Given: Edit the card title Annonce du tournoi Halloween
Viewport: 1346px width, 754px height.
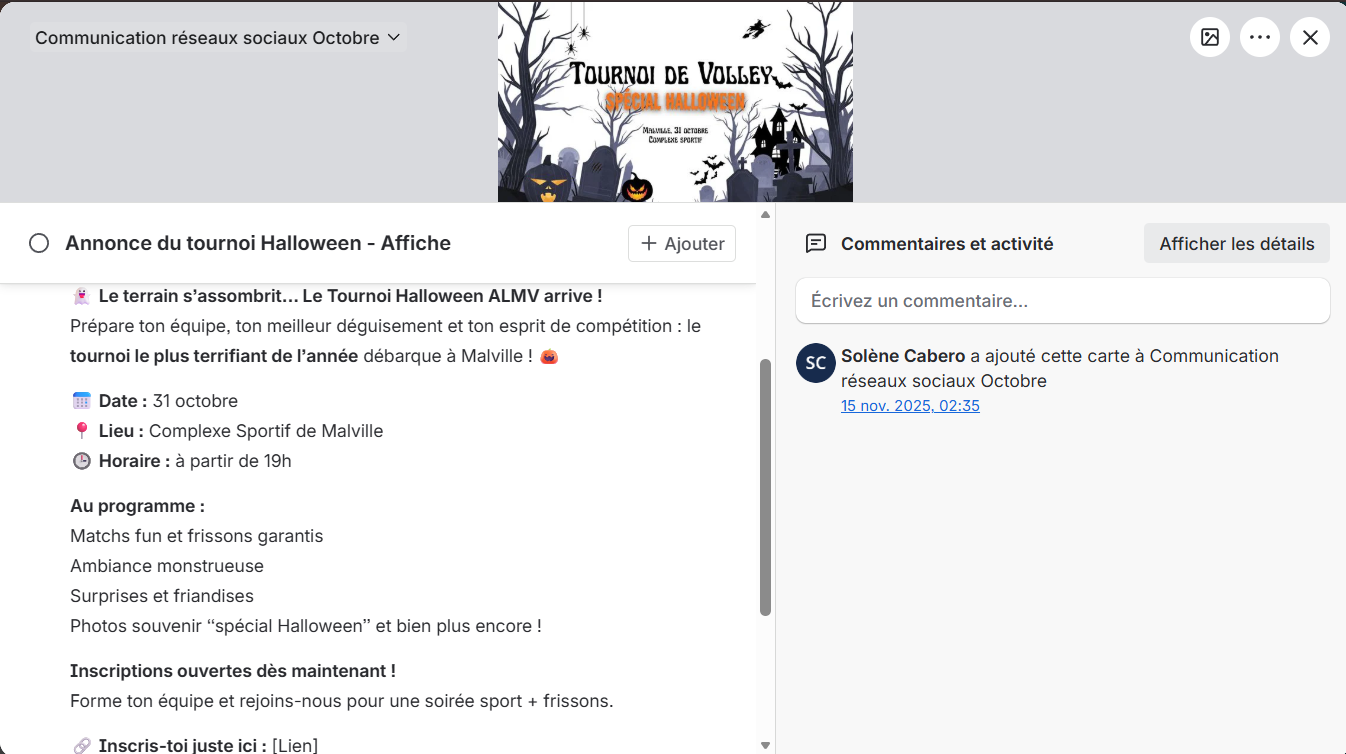Looking at the screenshot, I should (258, 243).
